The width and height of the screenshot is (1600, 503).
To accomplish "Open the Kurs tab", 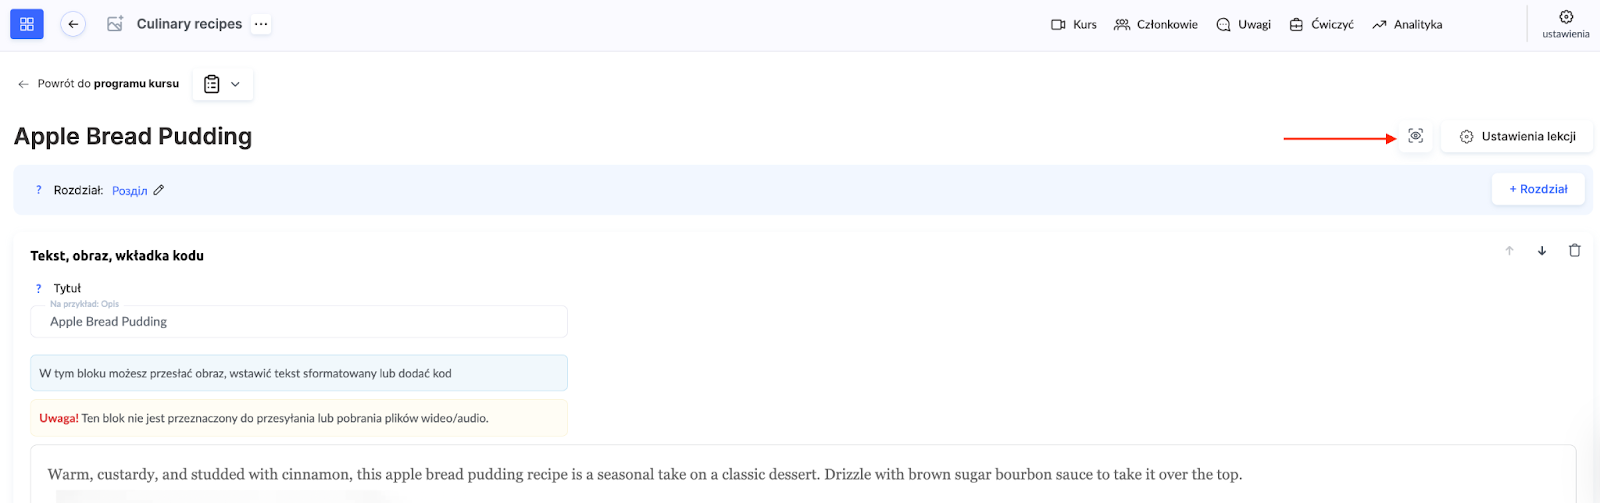I will 1074,25.
